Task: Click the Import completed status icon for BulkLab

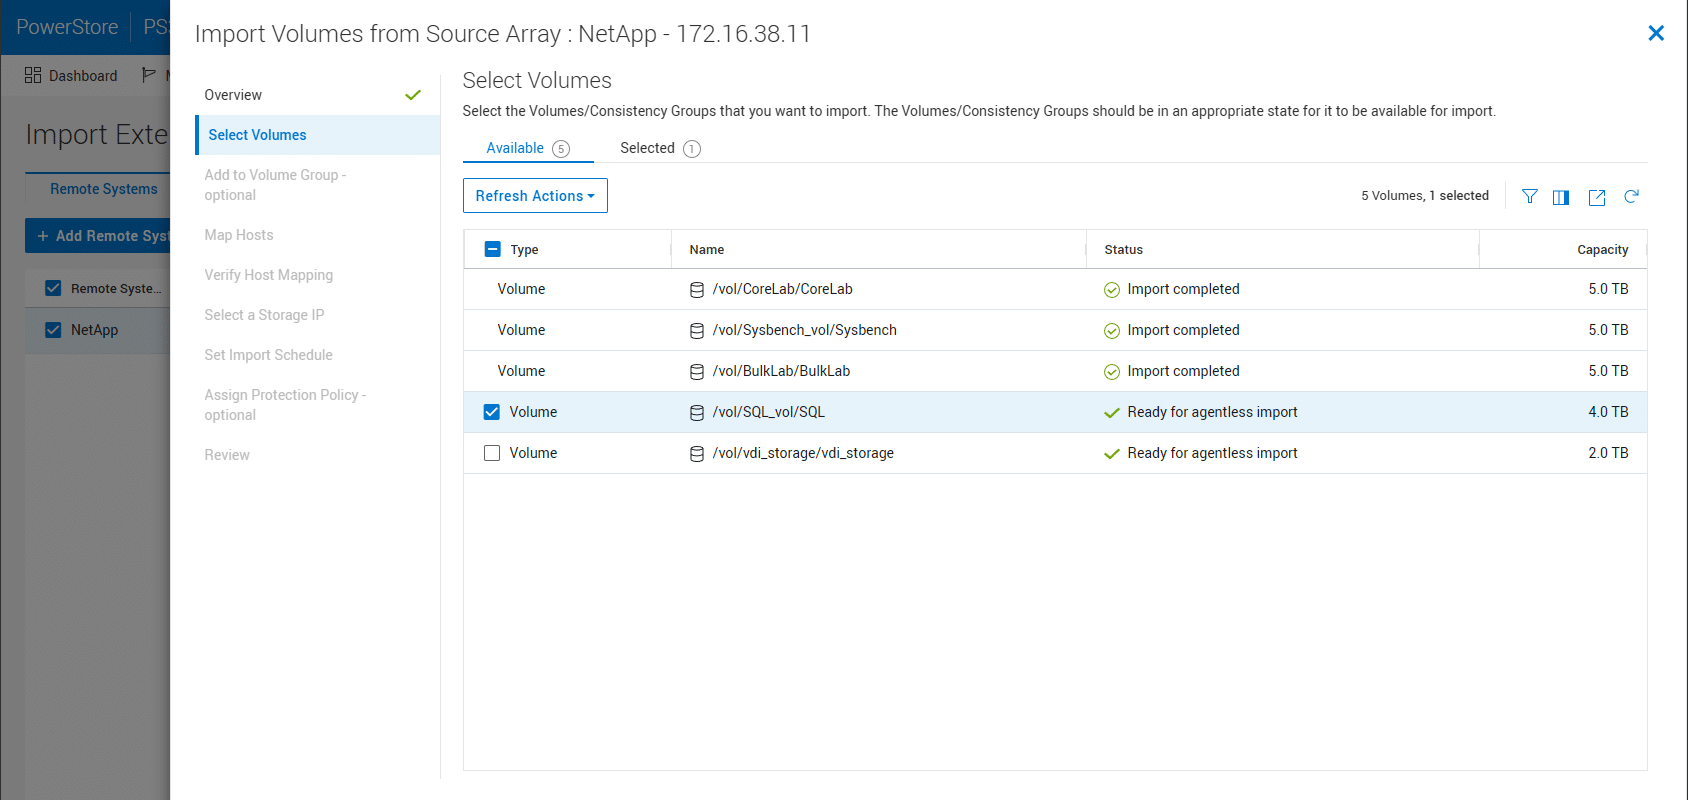Action: click(x=1111, y=372)
